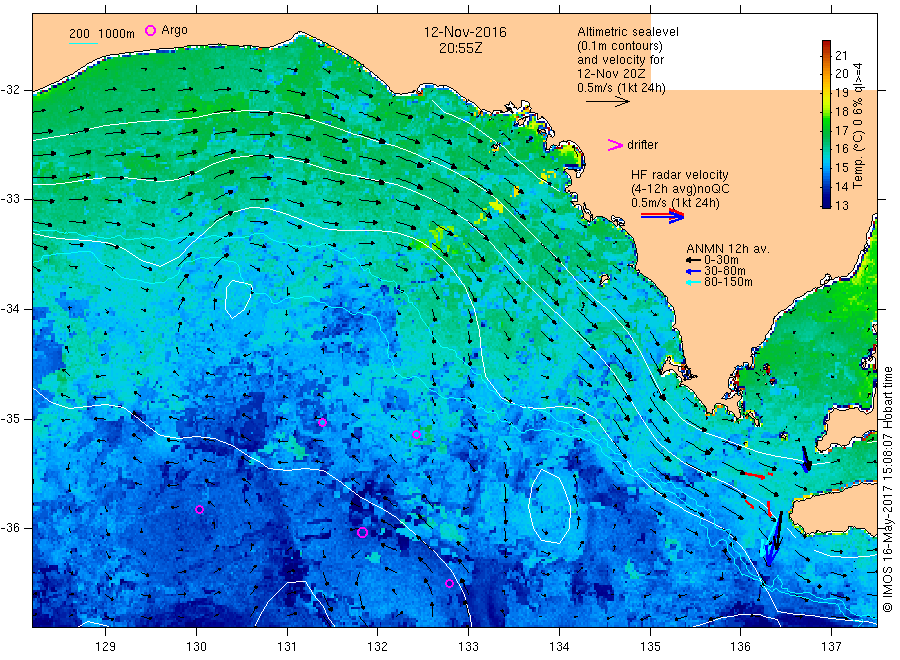Click the '80-150m' depth range label

[728, 282]
